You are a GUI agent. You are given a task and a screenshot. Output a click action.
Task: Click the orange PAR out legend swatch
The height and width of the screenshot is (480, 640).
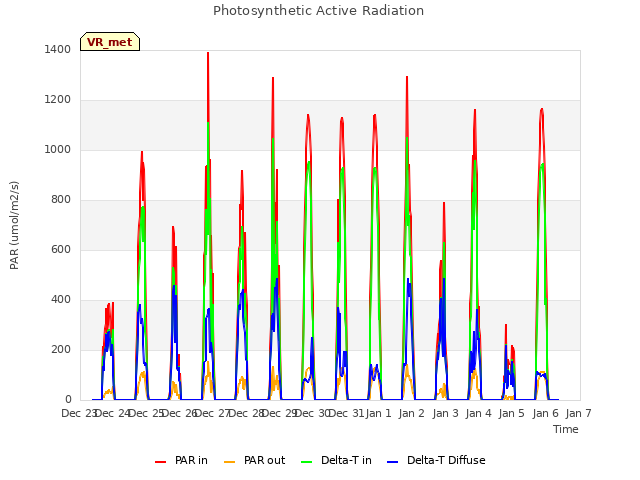click(230, 462)
